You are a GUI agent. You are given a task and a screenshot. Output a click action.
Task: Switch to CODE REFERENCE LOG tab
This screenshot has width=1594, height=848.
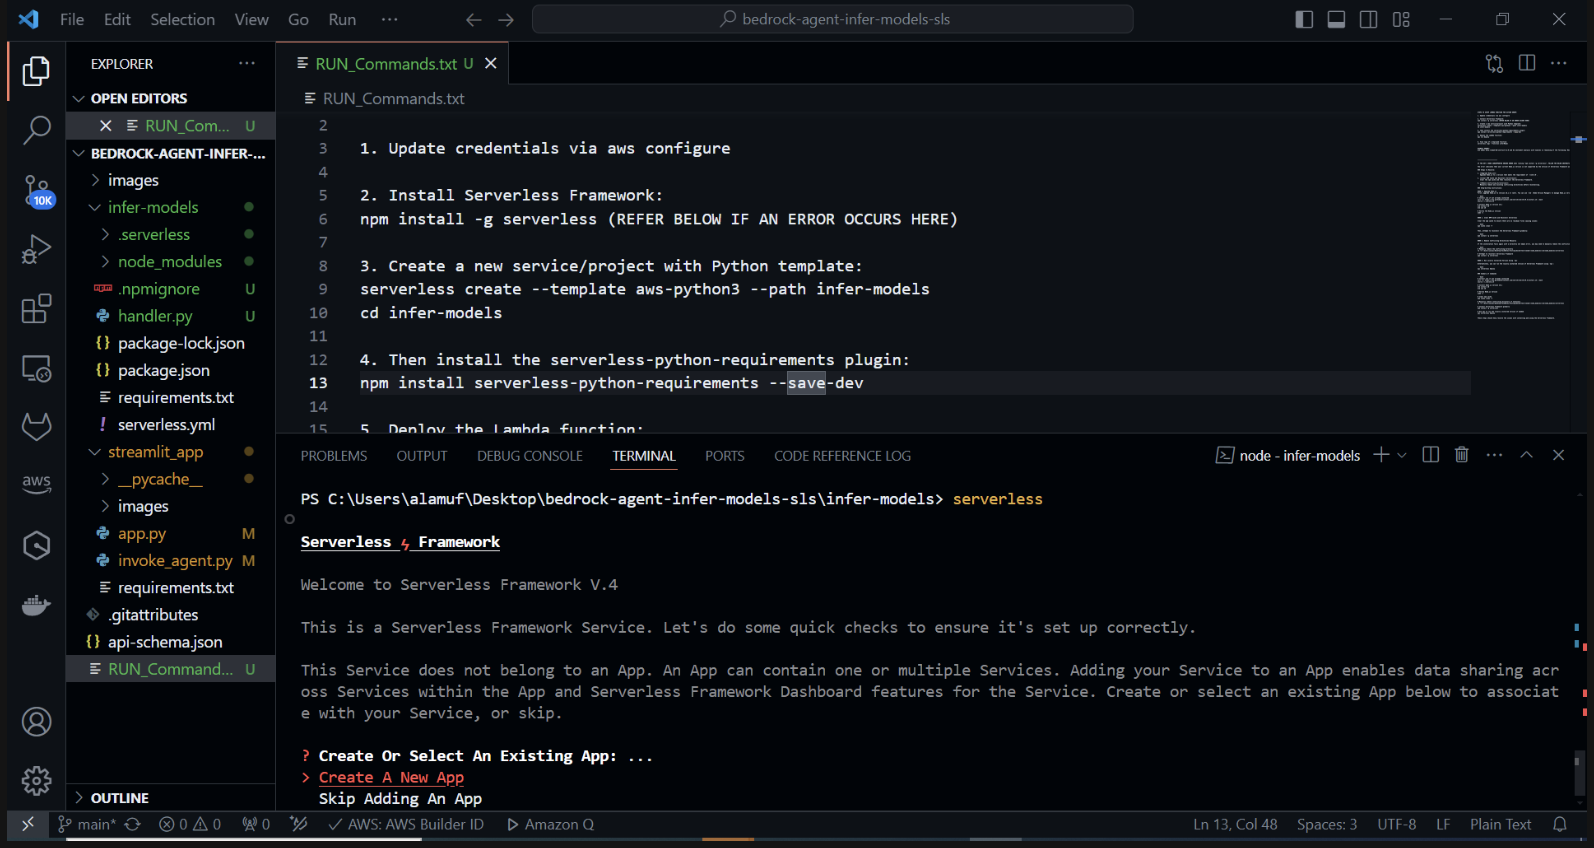(842, 456)
